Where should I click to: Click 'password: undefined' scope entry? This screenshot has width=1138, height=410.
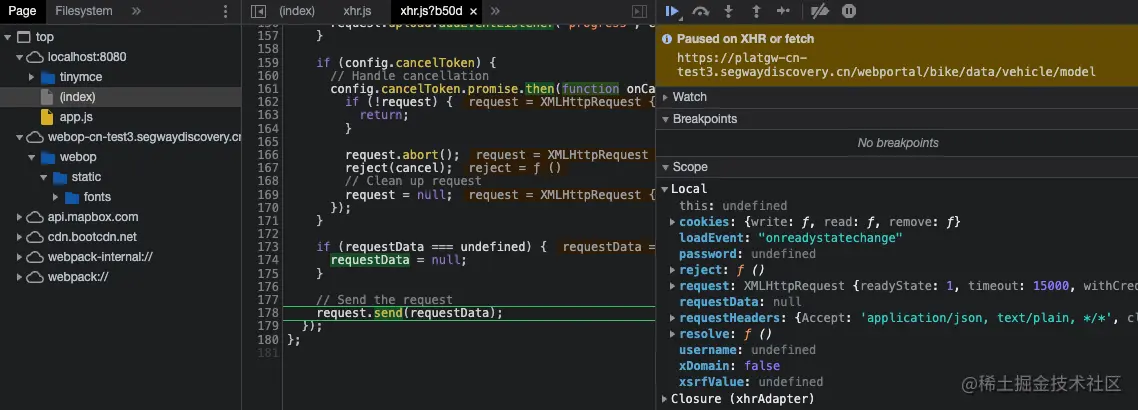pos(748,254)
